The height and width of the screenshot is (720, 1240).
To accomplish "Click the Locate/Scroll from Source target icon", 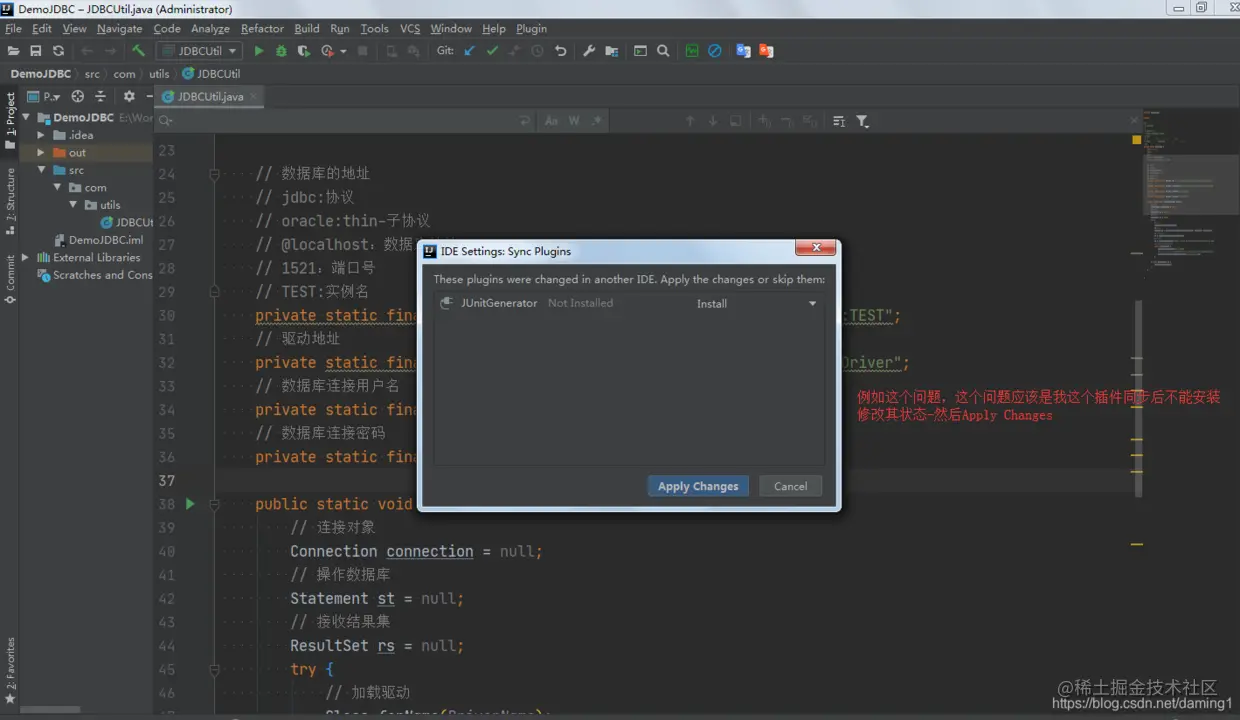I will (x=78, y=97).
